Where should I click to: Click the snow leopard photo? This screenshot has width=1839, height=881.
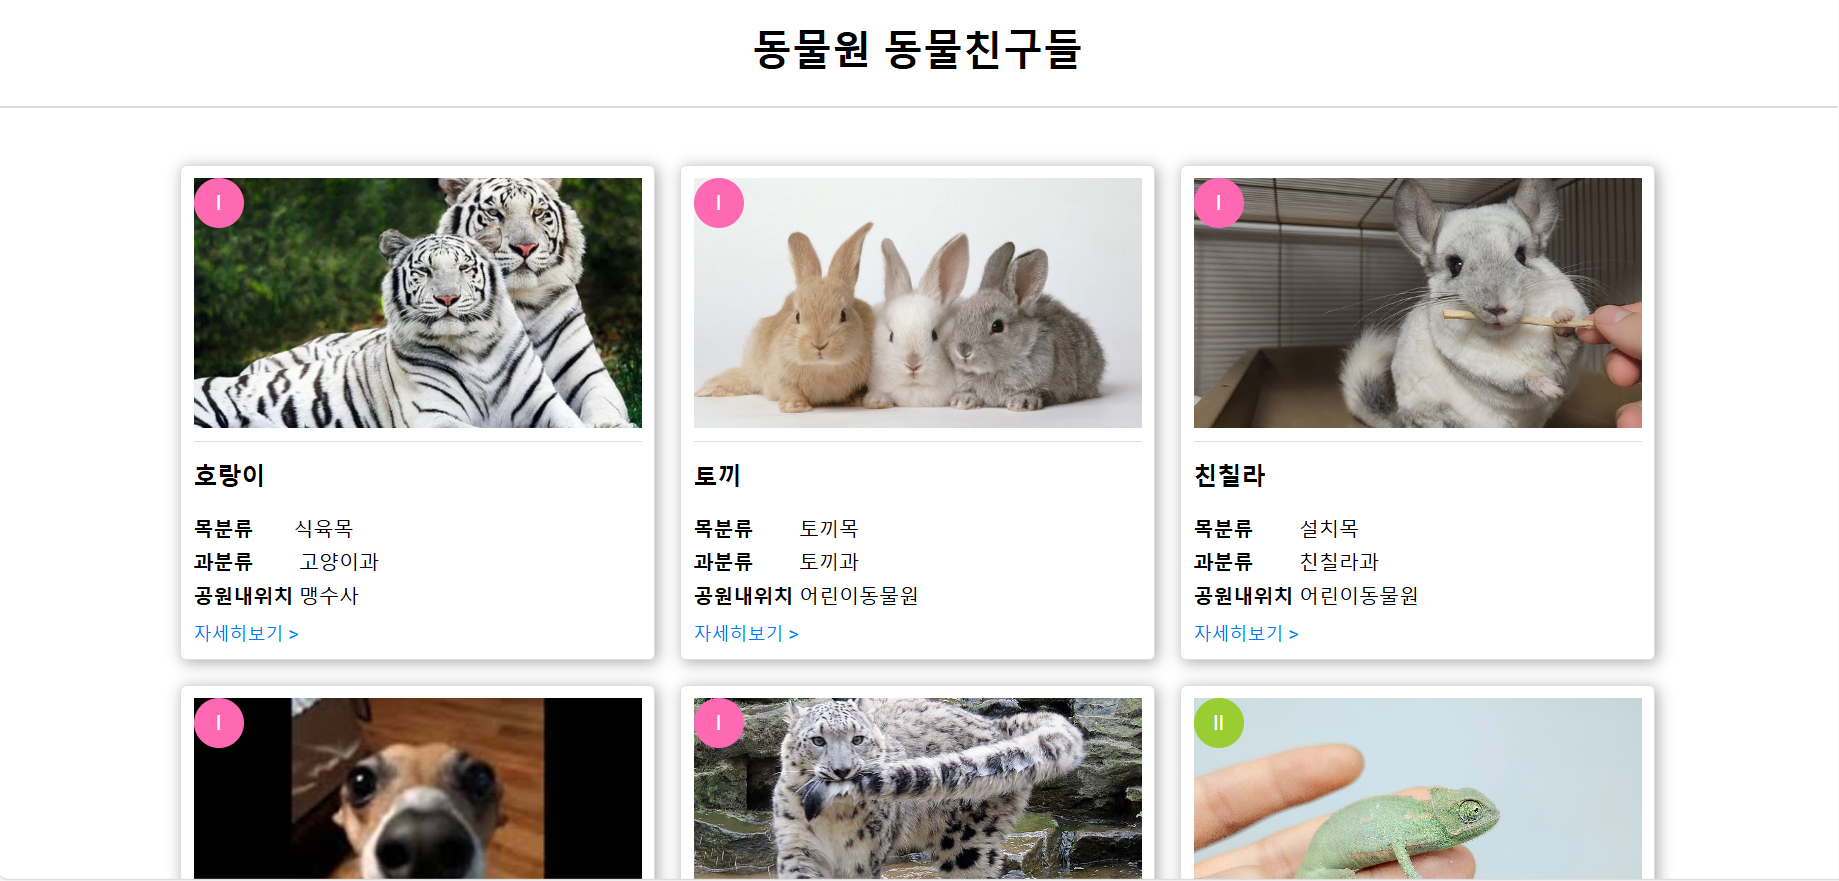(x=918, y=789)
